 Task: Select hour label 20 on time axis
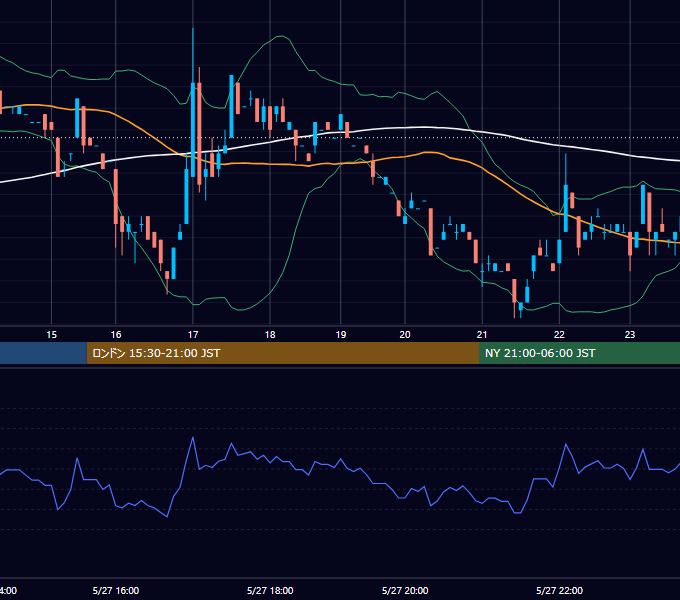(405, 335)
